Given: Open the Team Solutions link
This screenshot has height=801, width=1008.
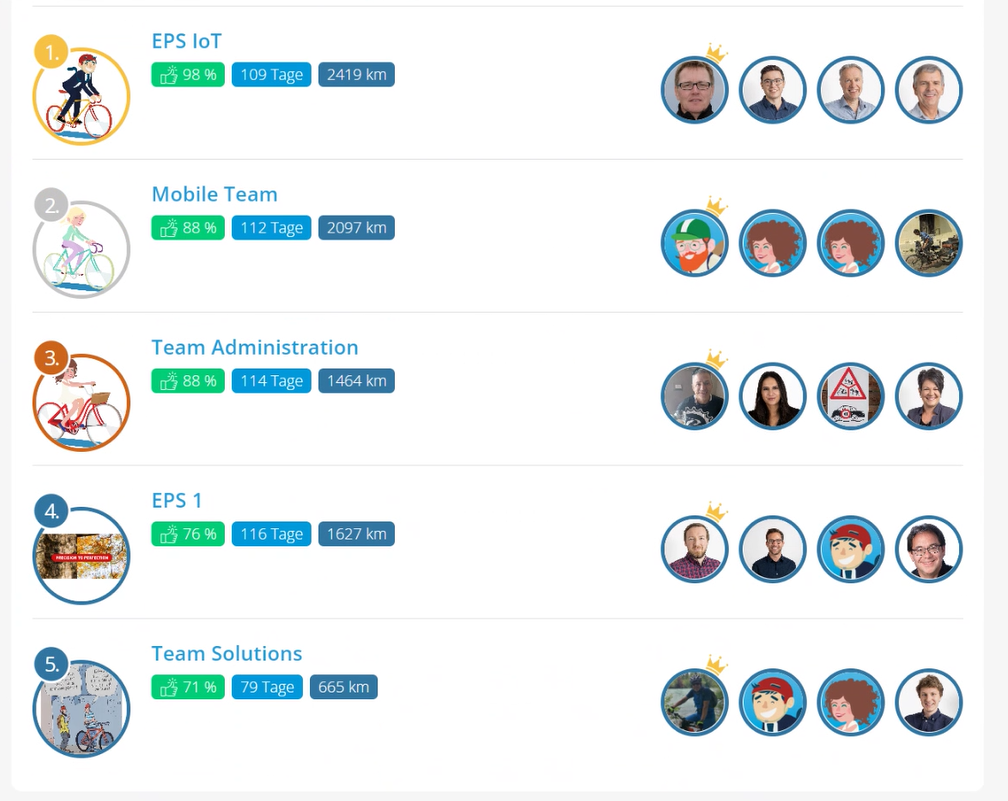Looking at the screenshot, I should click(x=226, y=653).
